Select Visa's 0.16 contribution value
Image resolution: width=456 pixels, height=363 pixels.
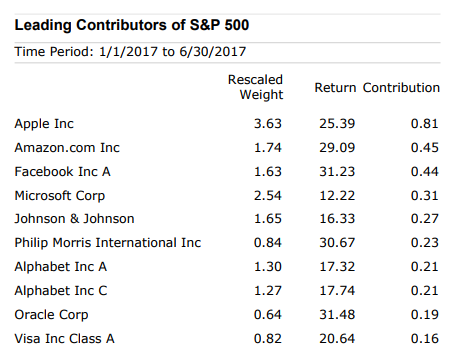click(x=425, y=339)
